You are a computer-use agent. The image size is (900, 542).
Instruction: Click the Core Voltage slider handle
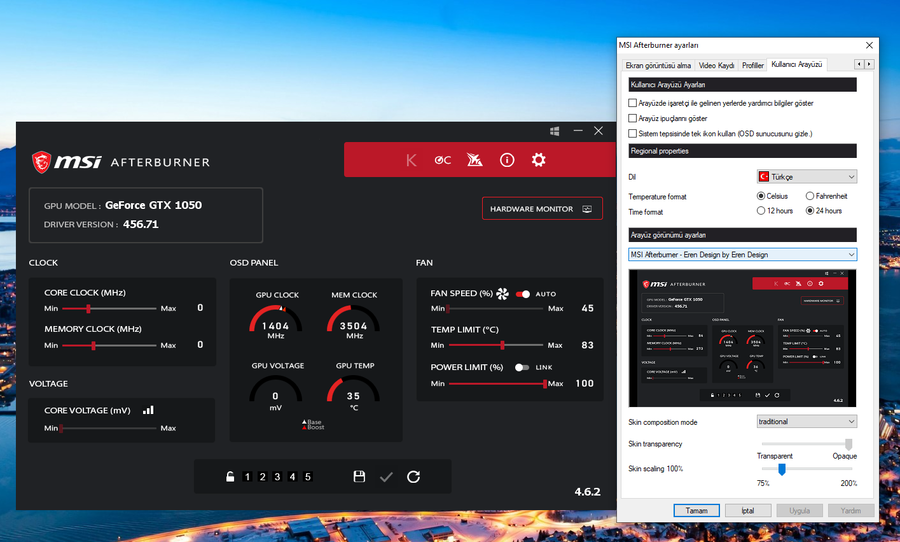click(61, 428)
